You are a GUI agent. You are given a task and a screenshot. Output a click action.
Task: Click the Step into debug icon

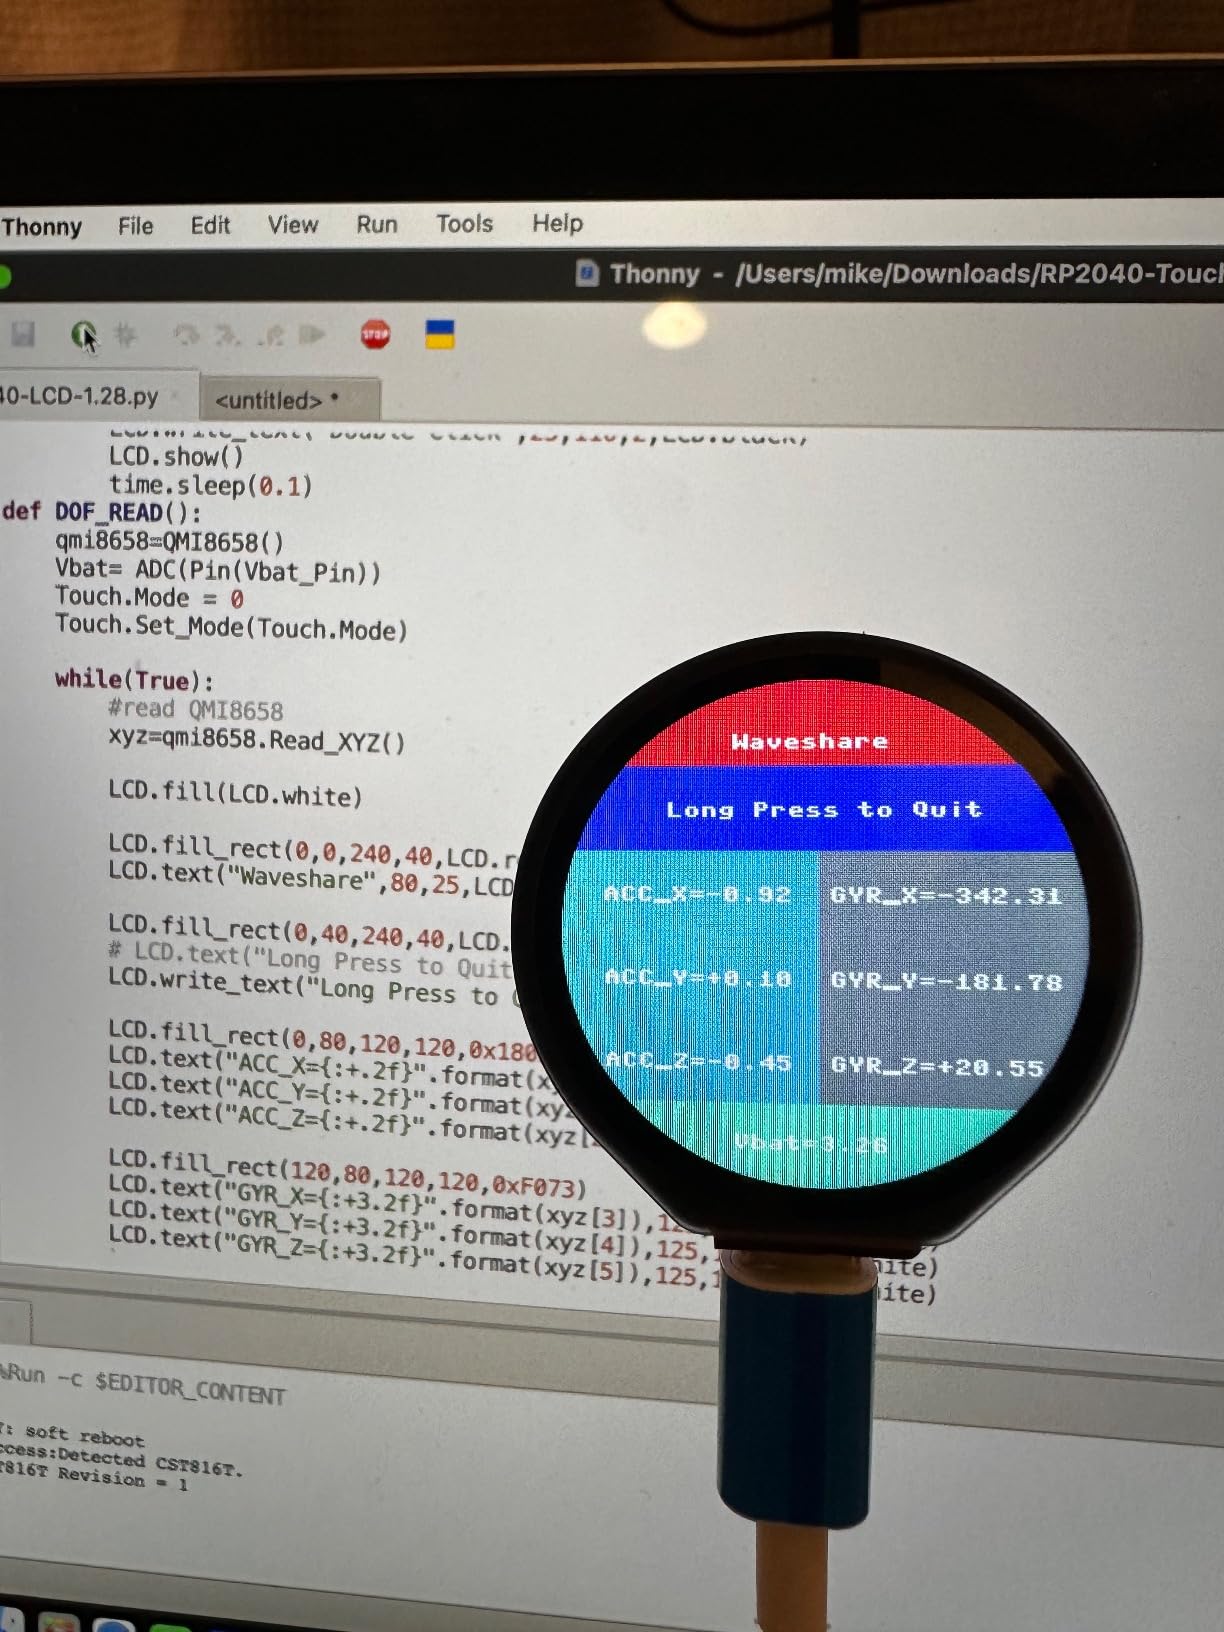tap(228, 334)
